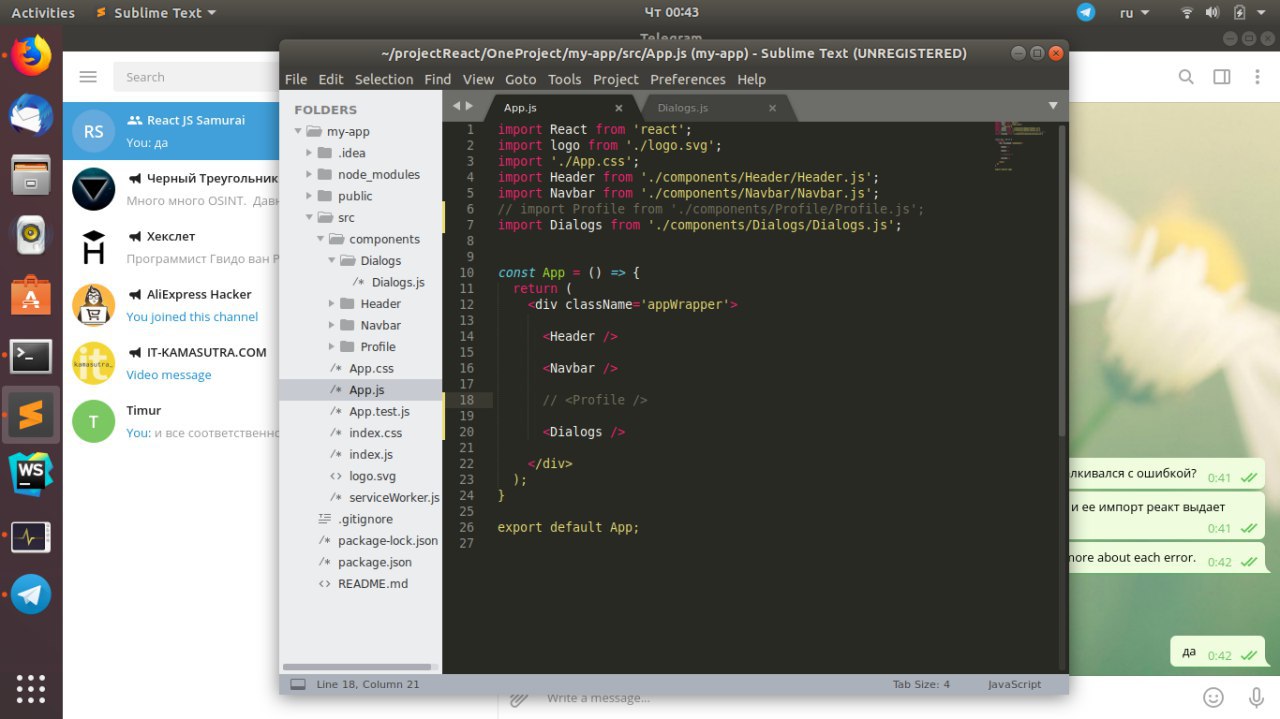This screenshot has height=719, width=1280.
Task: Click Tab Size: 4 in status bar
Action: [x=921, y=685]
